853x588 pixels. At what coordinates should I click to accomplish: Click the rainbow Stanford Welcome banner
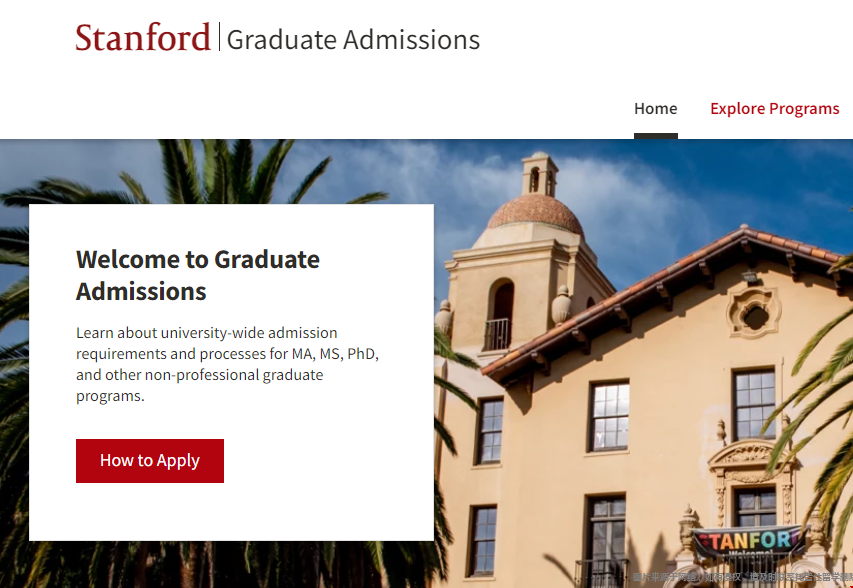749,543
